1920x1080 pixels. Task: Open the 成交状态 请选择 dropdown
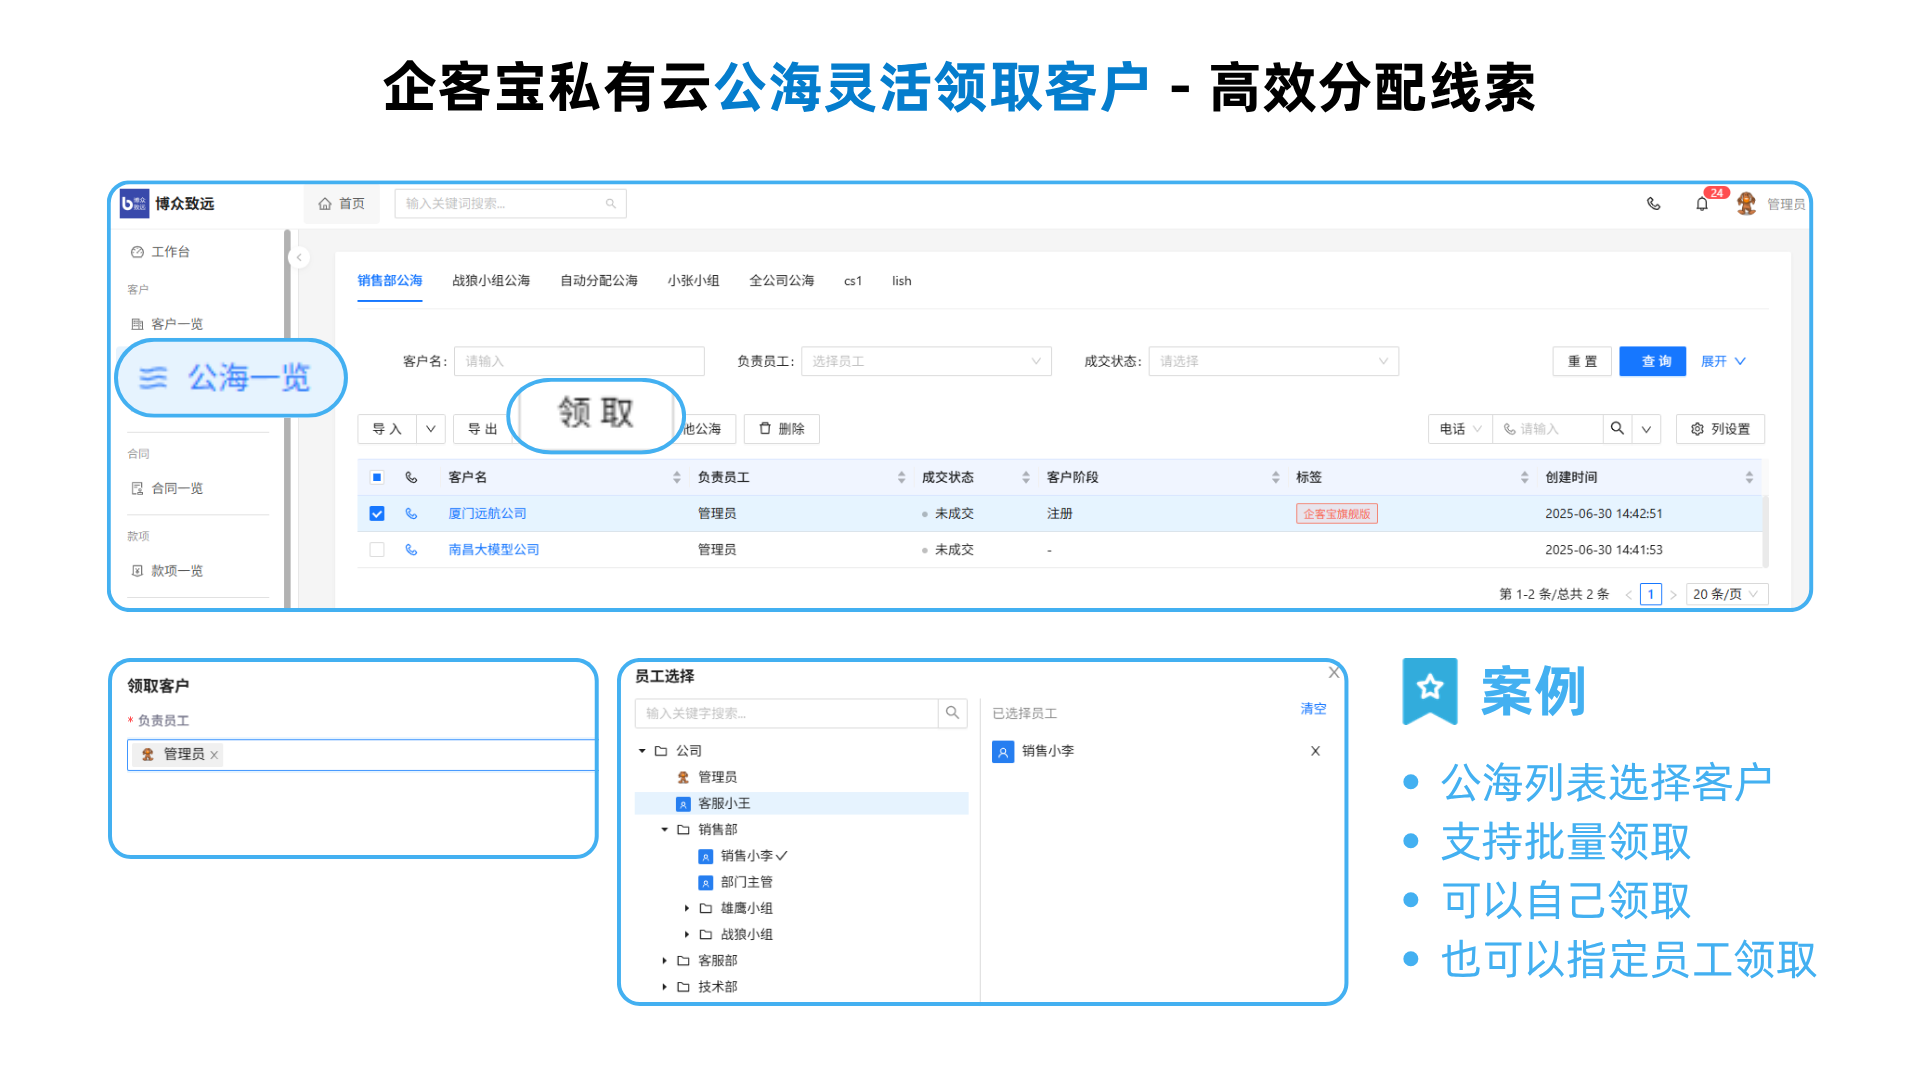(x=1272, y=361)
